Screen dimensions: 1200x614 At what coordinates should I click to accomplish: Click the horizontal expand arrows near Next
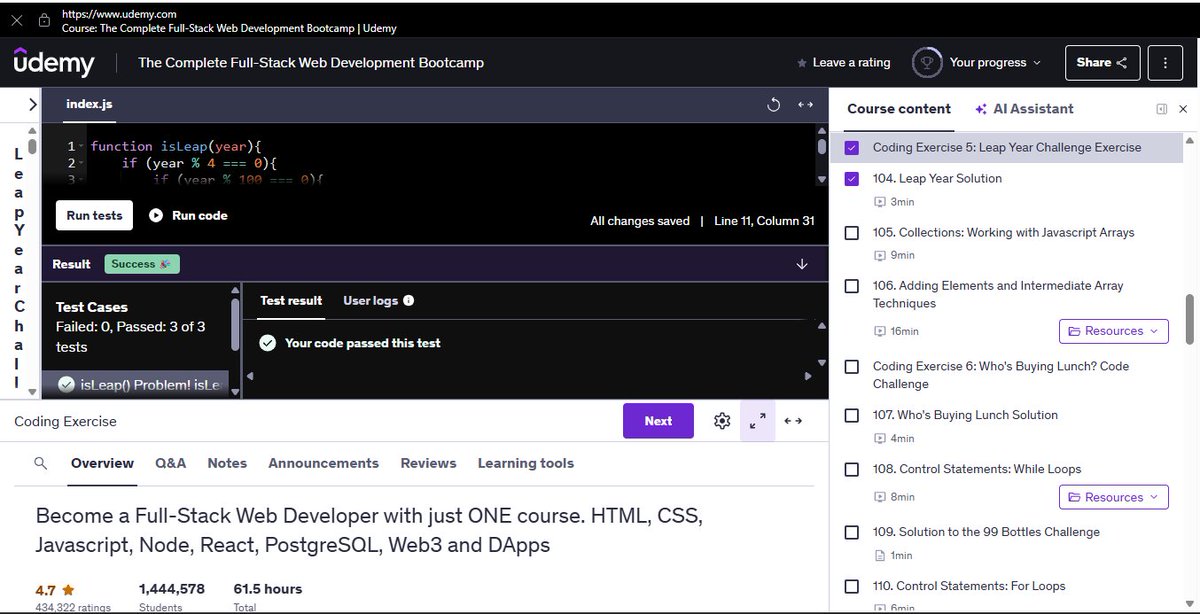[x=793, y=421]
